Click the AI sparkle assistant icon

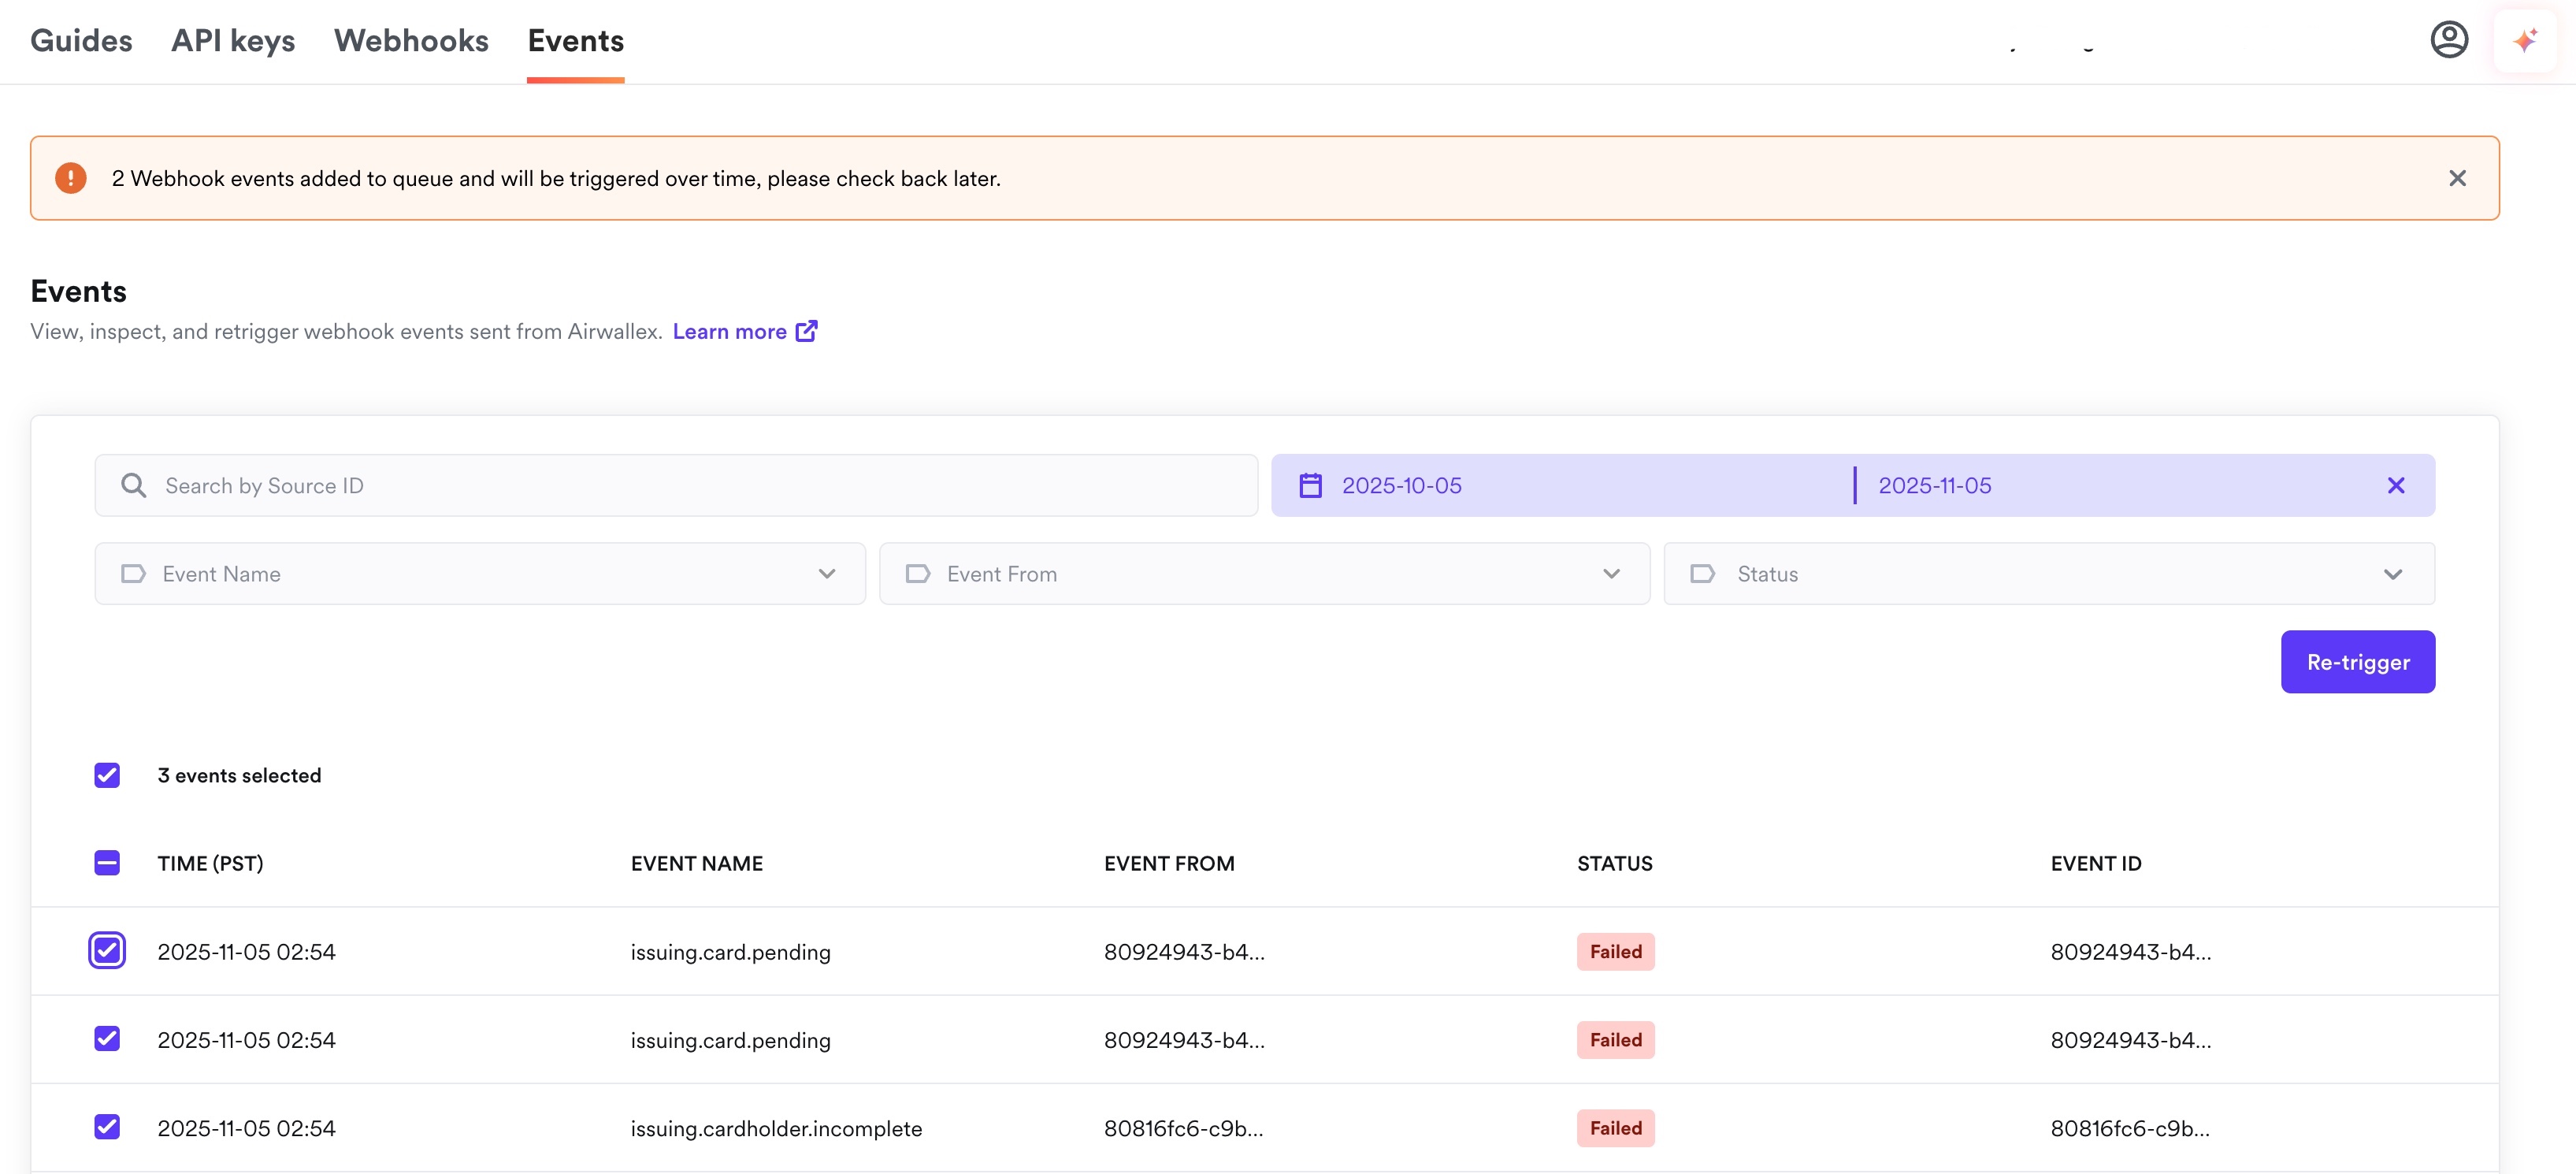(x=2524, y=40)
